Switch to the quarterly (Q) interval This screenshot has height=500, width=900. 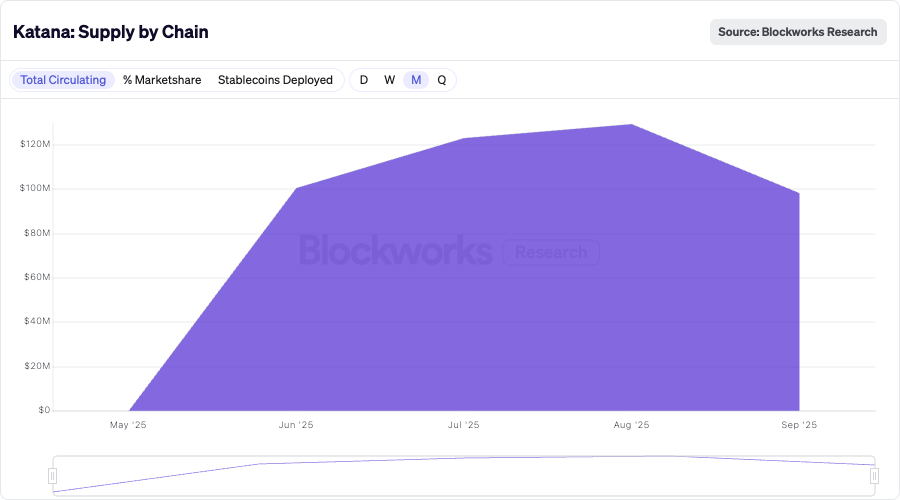pos(442,80)
